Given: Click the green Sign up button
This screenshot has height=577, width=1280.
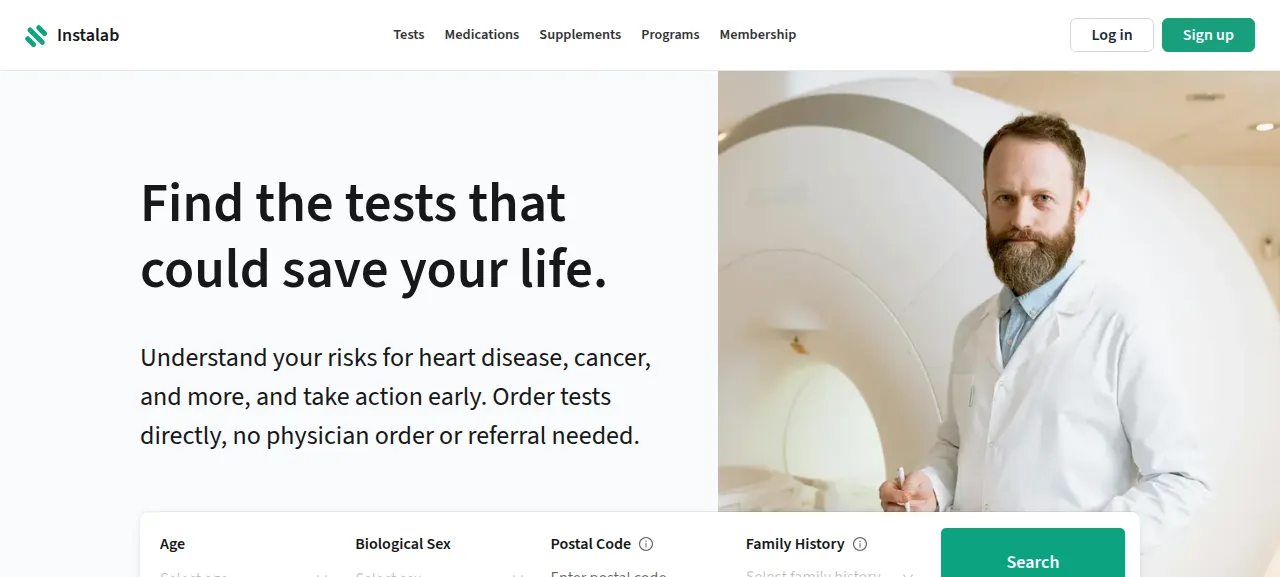Looking at the screenshot, I should (x=1208, y=35).
